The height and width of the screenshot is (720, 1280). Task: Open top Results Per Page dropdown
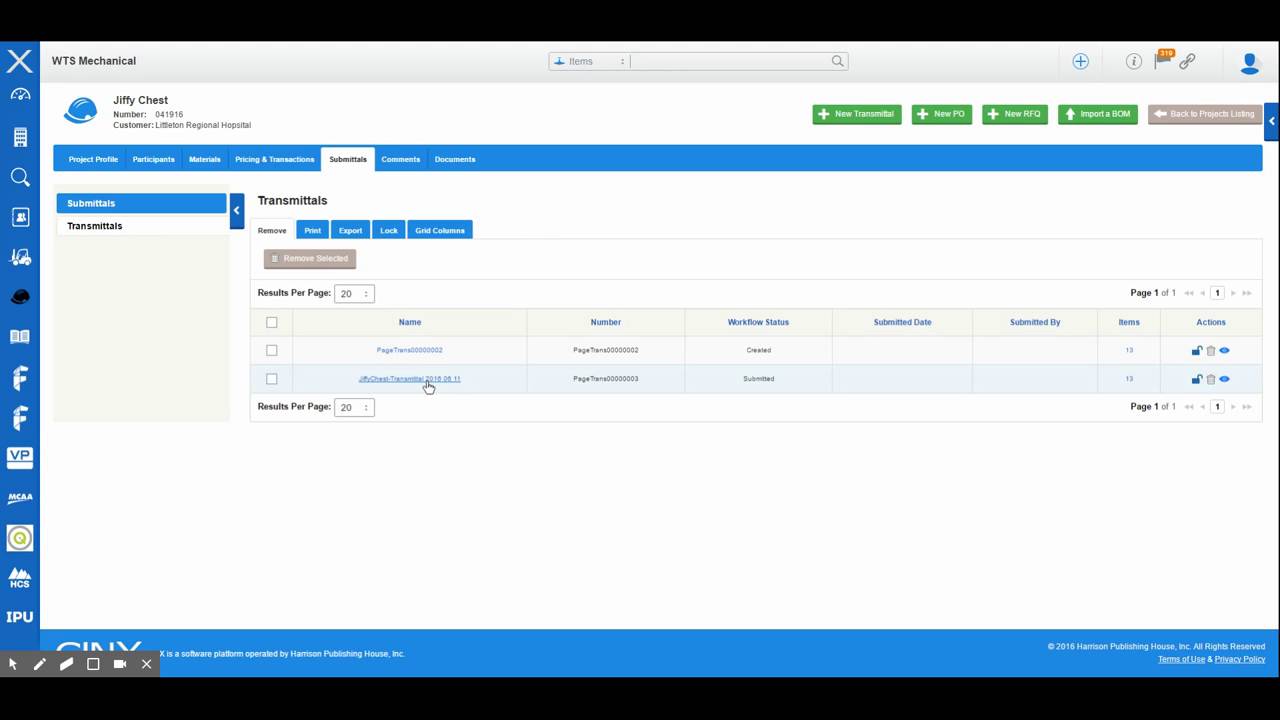pyautogui.click(x=354, y=294)
